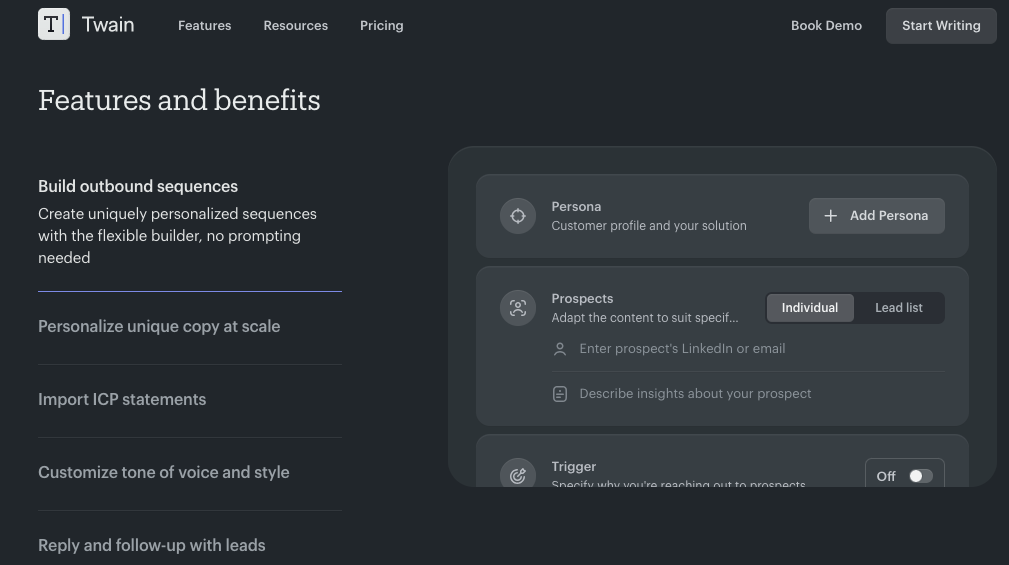Expand Customize tone of voice and style
The image size is (1009, 565).
[x=164, y=473]
